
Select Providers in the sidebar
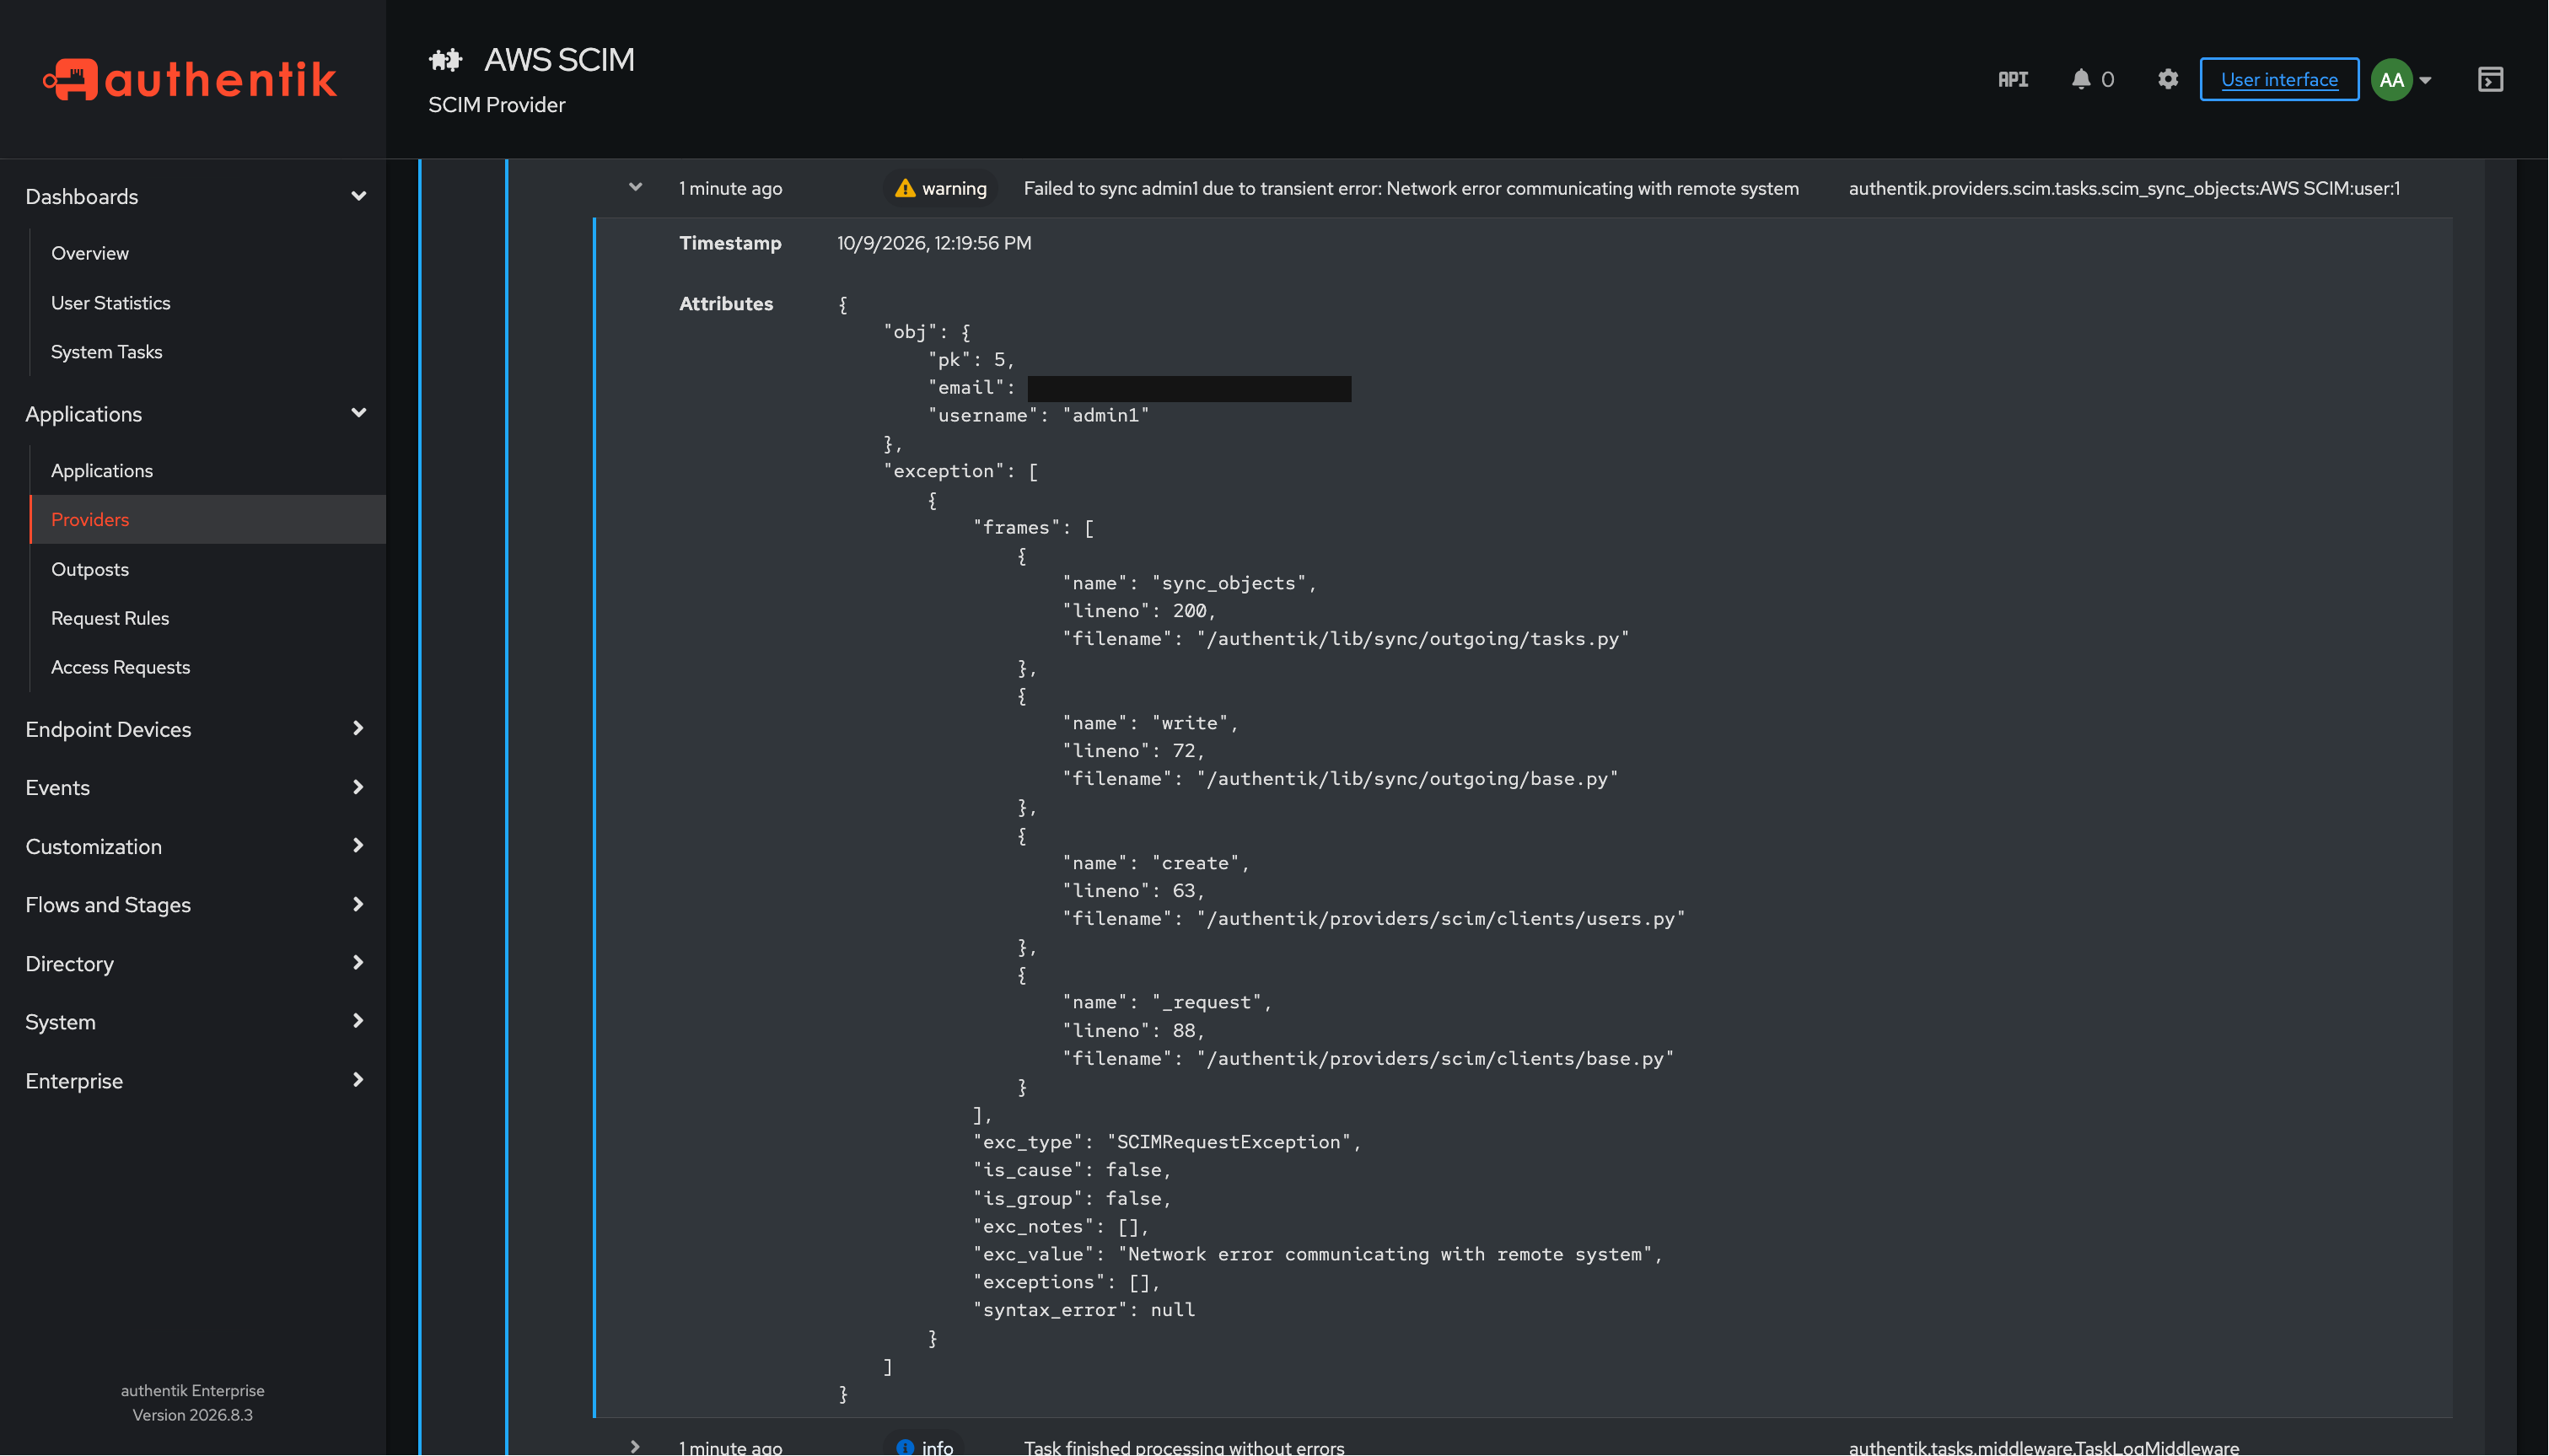208,519
